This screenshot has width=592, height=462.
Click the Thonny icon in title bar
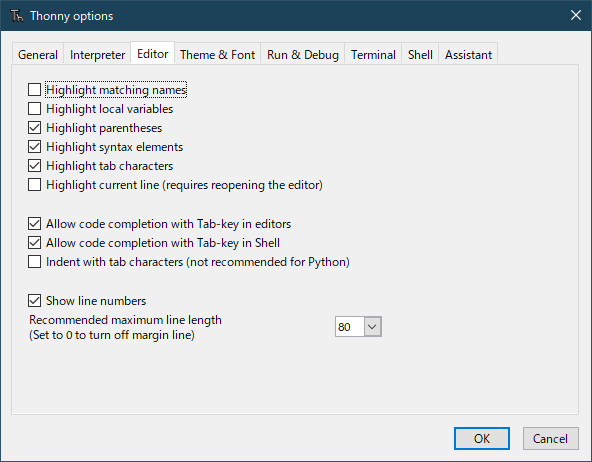17,16
